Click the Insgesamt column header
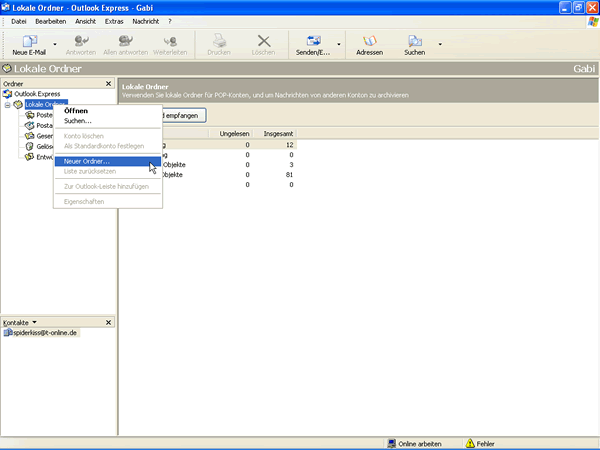This screenshot has height=450, width=600. click(277, 133)
